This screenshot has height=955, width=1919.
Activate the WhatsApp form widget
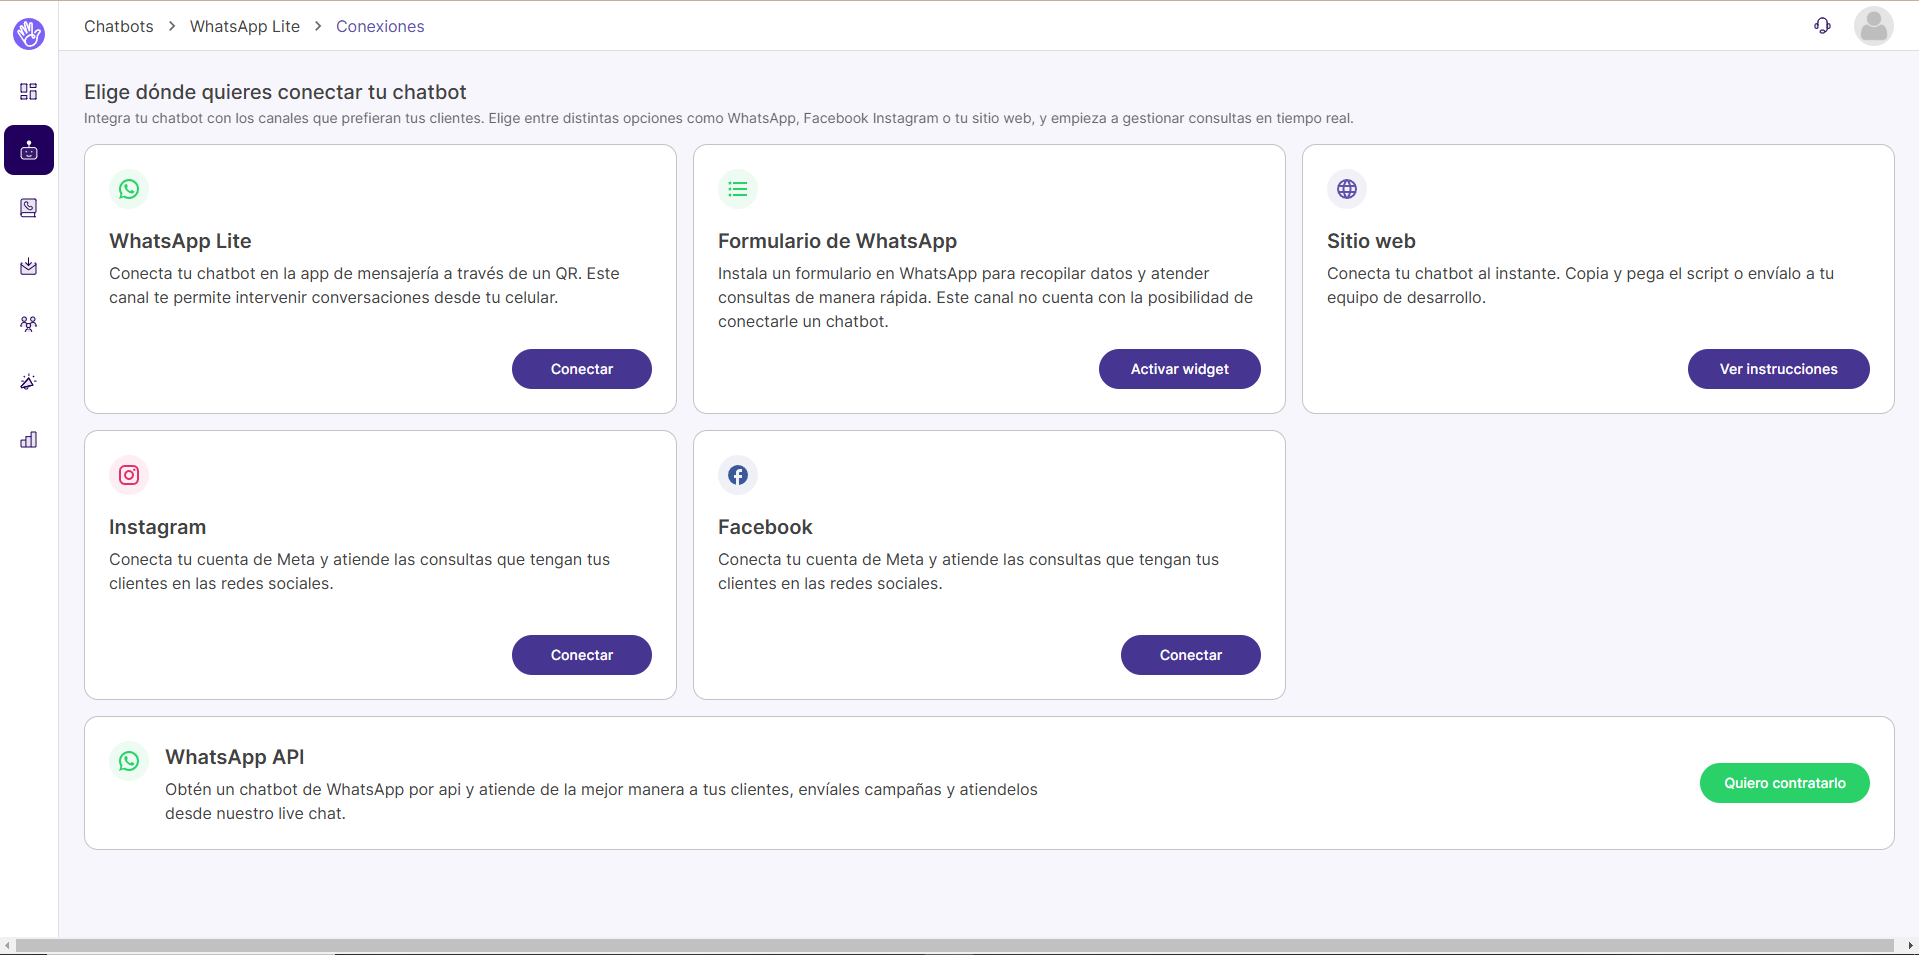[1180, 369]
